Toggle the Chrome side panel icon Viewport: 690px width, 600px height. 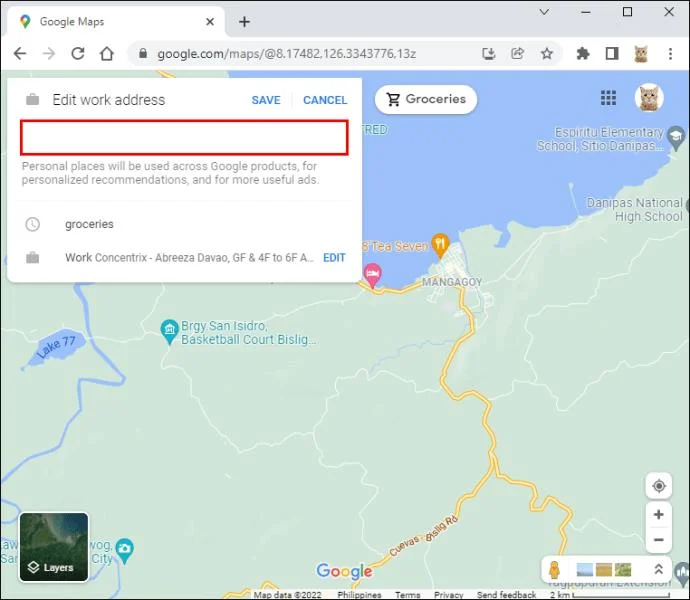tap(612, 54)
